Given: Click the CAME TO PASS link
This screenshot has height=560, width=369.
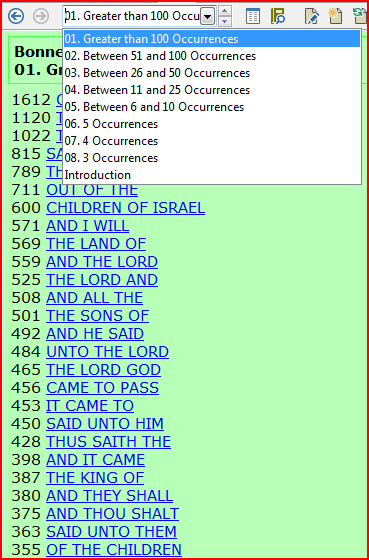Looking at the screenshot, I should 102,388.
